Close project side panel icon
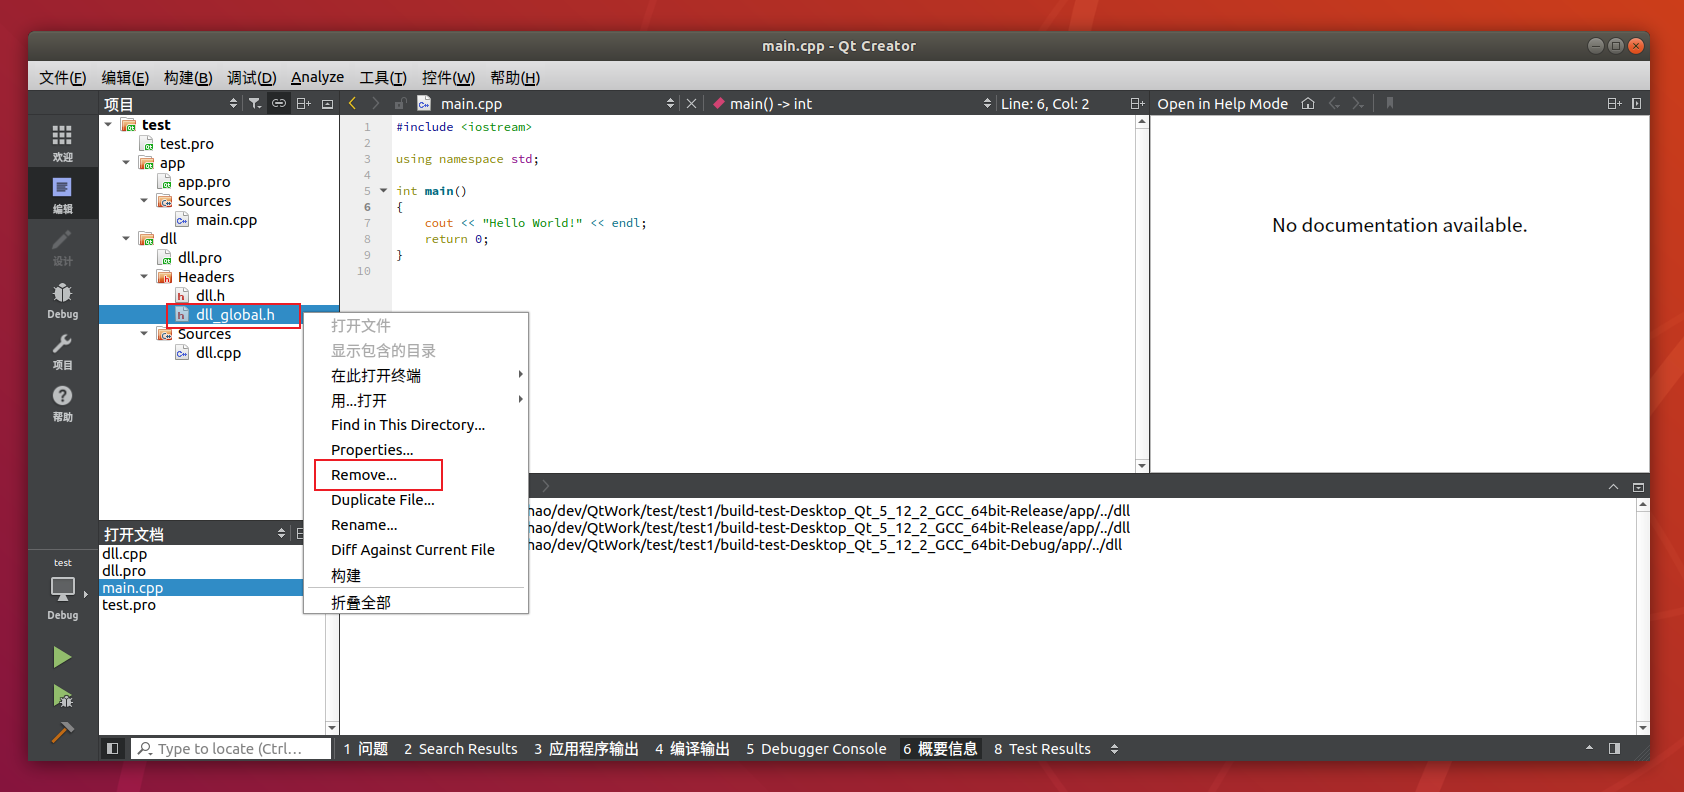The image size is (1684, 792). (327, 104)
